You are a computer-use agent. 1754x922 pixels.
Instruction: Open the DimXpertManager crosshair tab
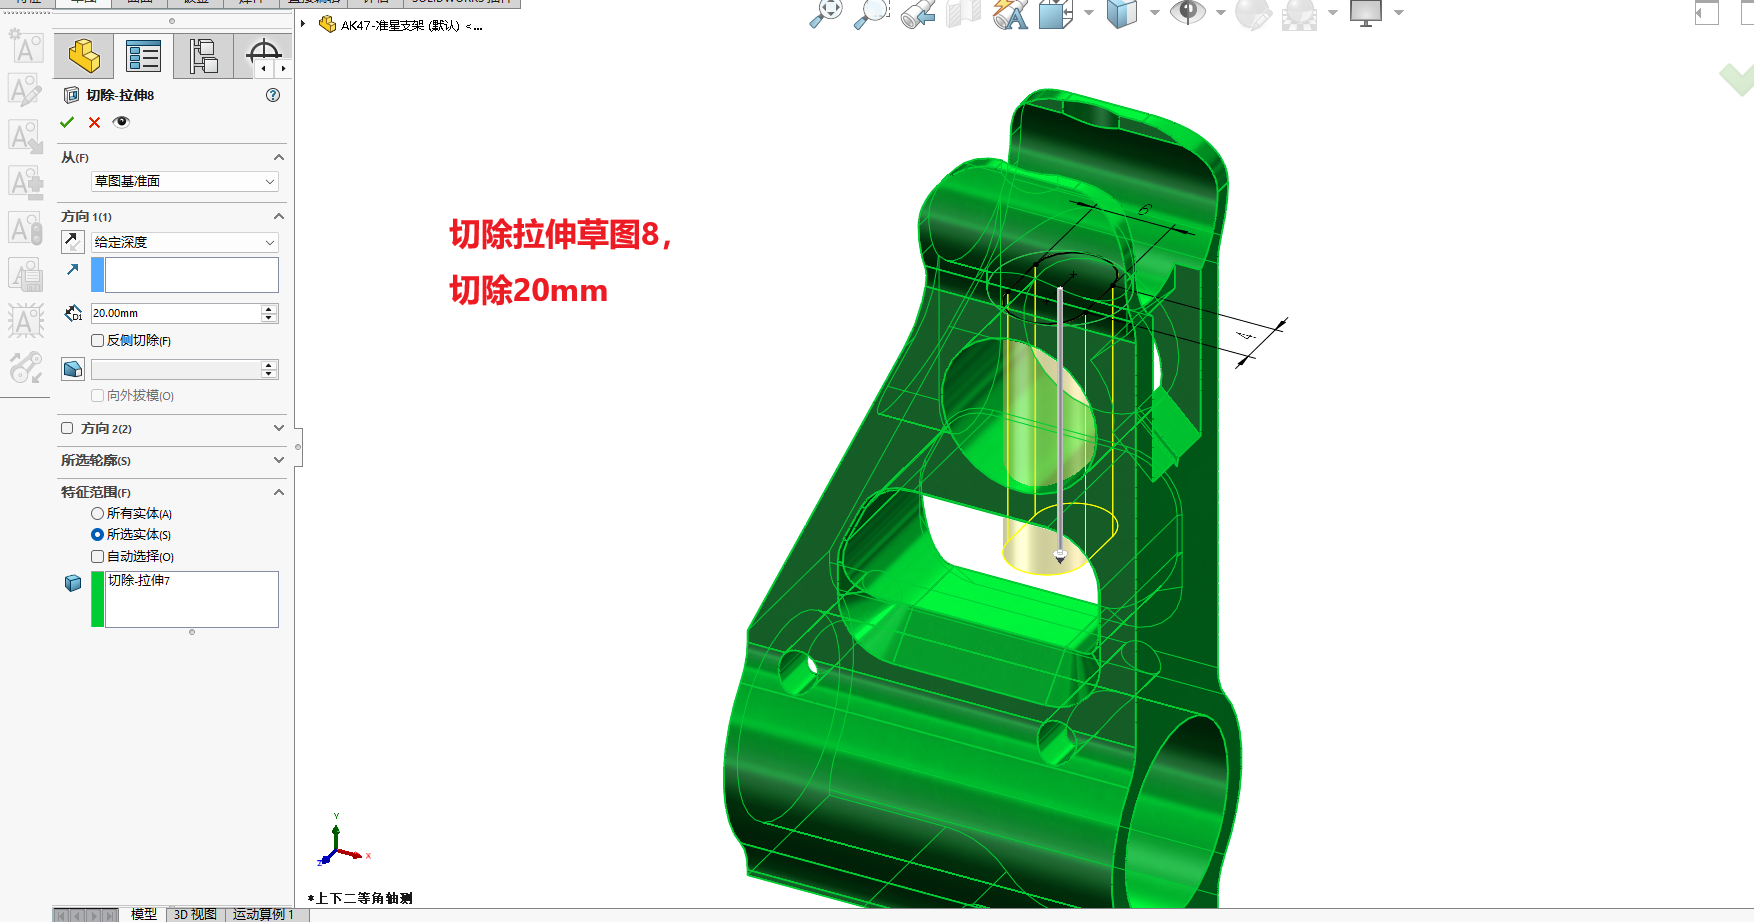[x=263, y=50]
